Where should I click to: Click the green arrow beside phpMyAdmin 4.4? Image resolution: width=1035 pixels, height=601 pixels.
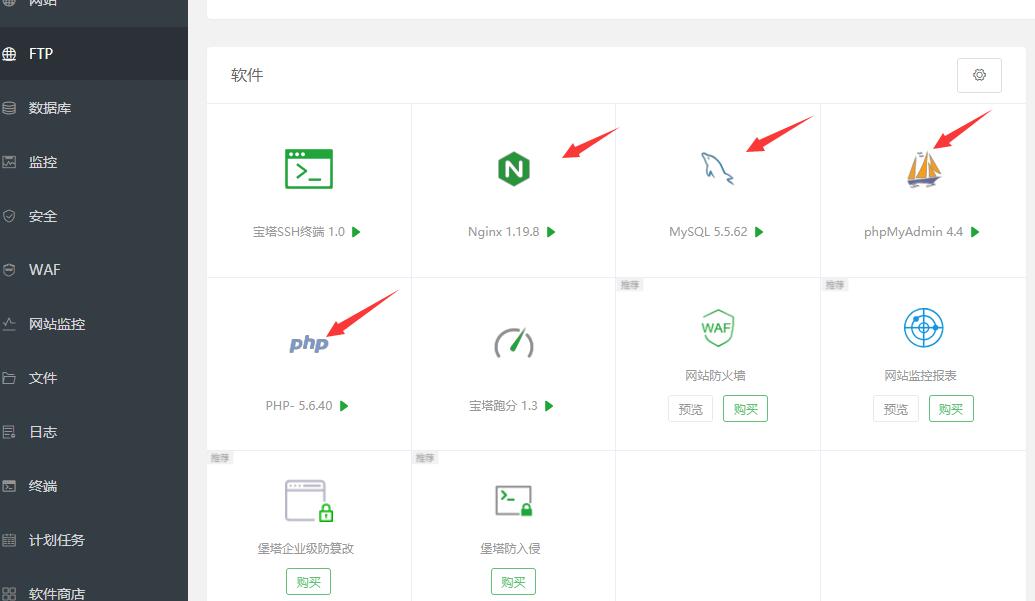(975, 232)
